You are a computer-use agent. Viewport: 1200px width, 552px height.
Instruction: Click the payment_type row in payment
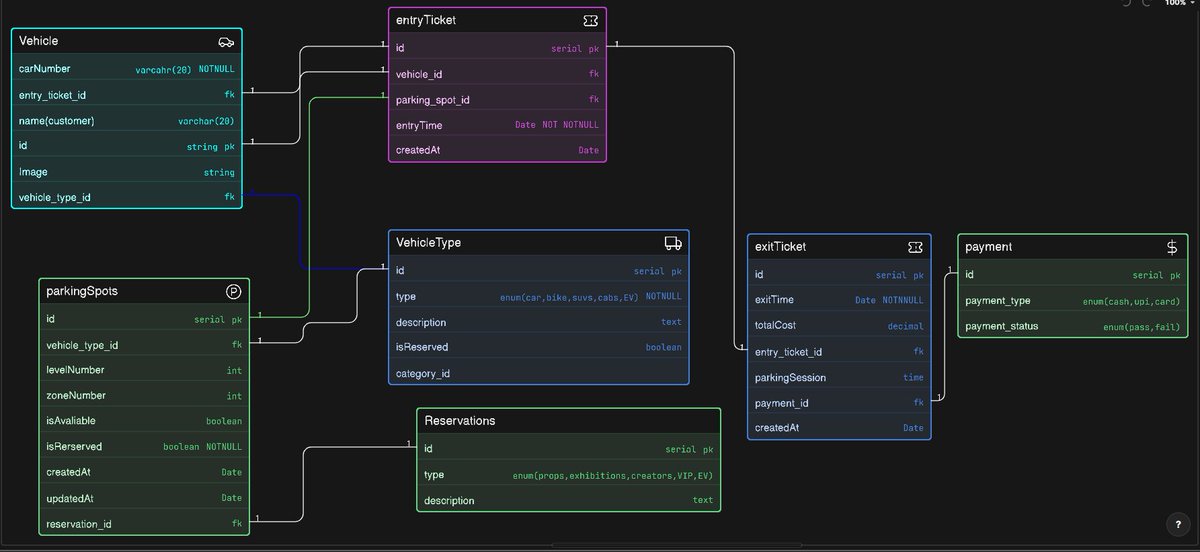(1073, 301)
